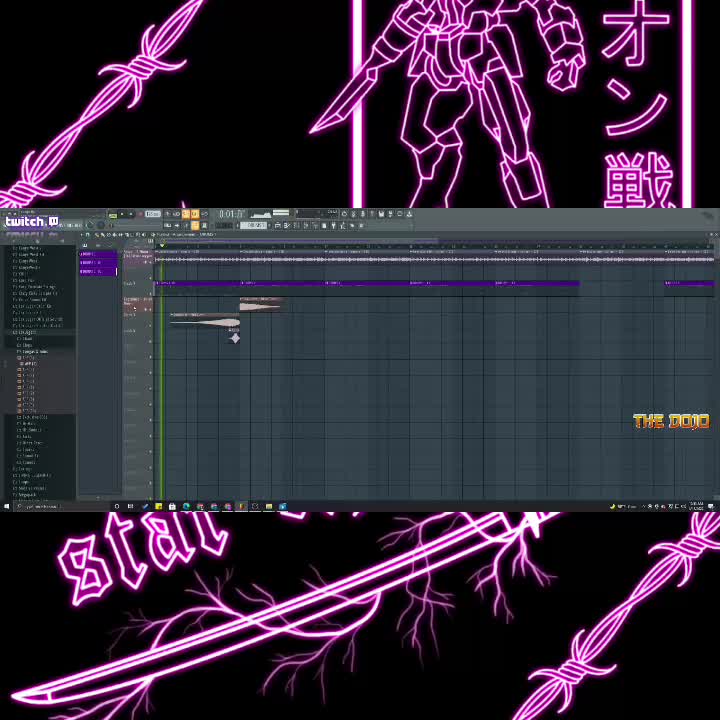Select the third purple pattern in picker
Screen dimensions: 720x720
pyautogui.click(x=98, y=272)
